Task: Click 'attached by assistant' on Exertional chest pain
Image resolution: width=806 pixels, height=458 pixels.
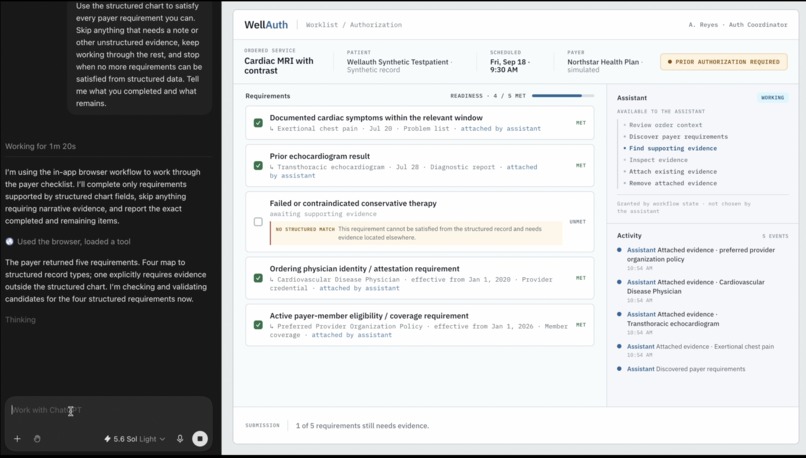Action: (x=500, y=129)
